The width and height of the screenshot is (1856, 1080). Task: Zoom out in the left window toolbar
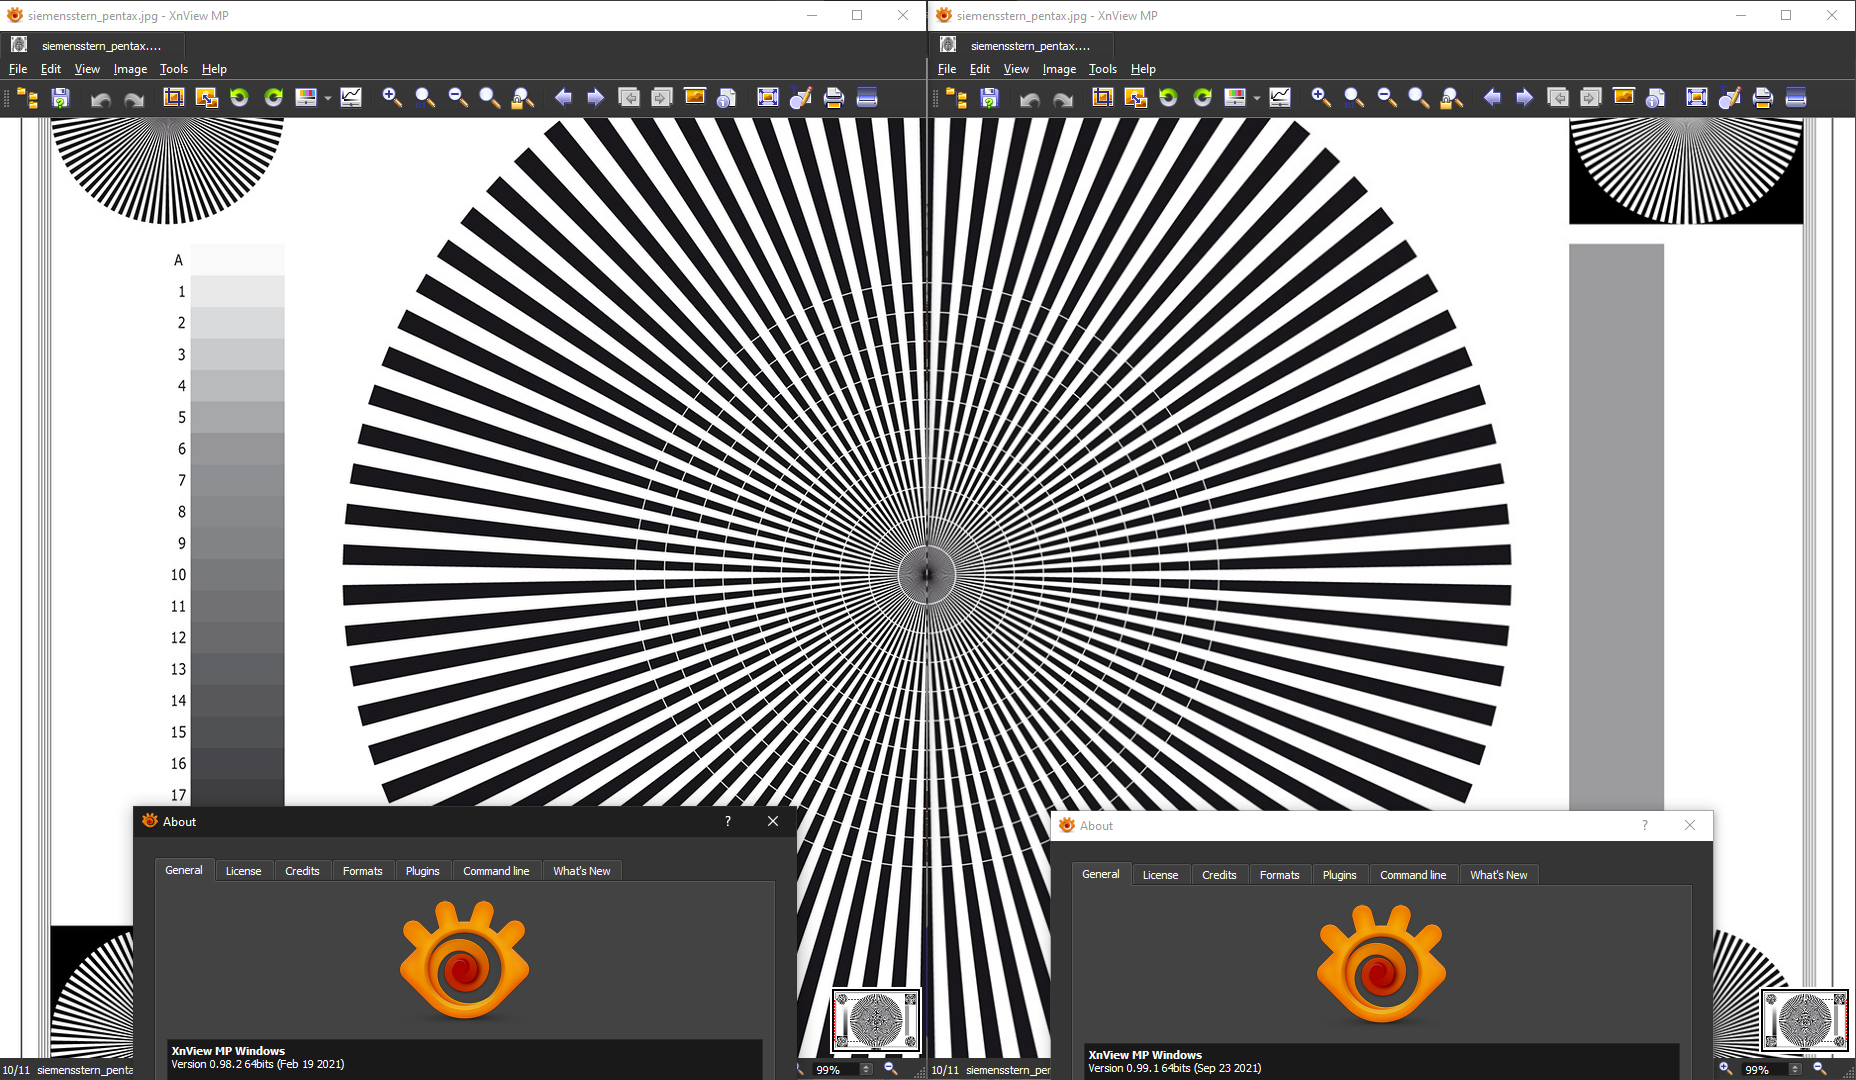(458, 97)
